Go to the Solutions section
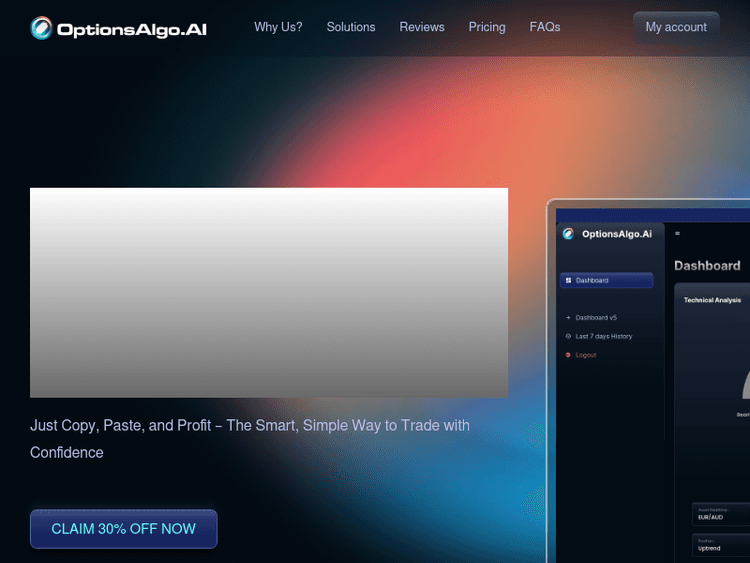 coord(351,27)
